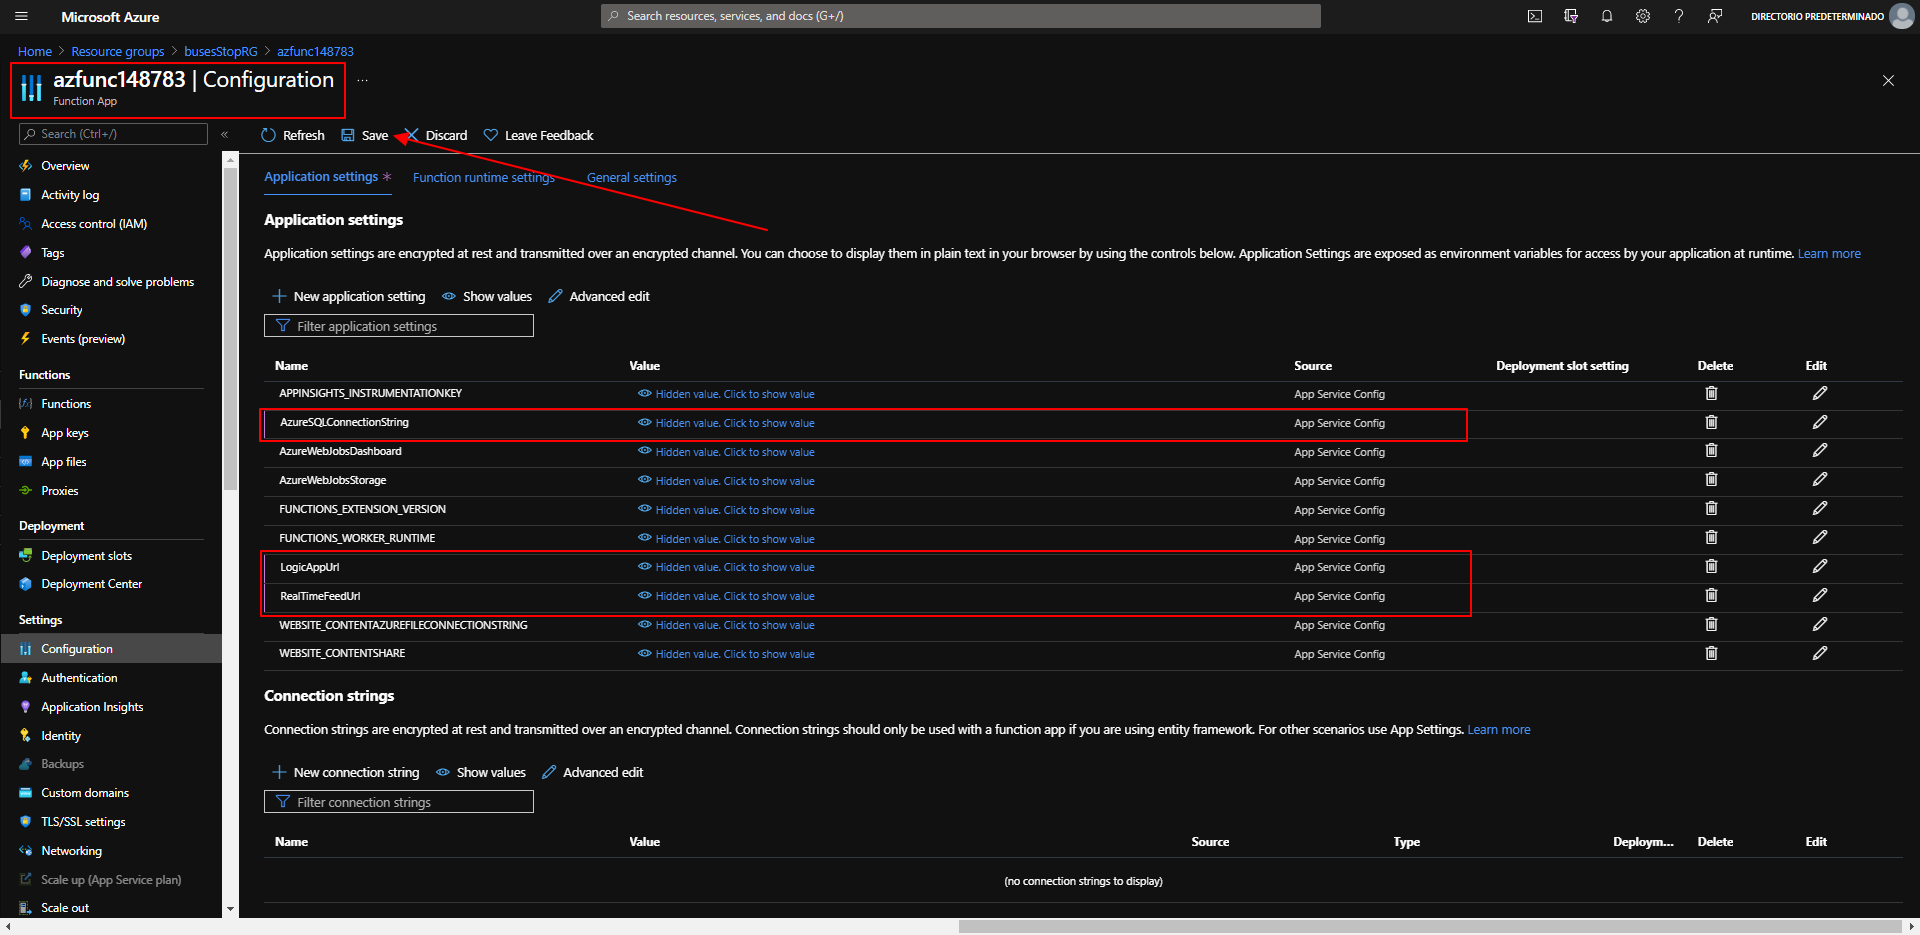Focus the global Azure search bar
This screenshot has height=935, width=1920.
coord(960,16)
